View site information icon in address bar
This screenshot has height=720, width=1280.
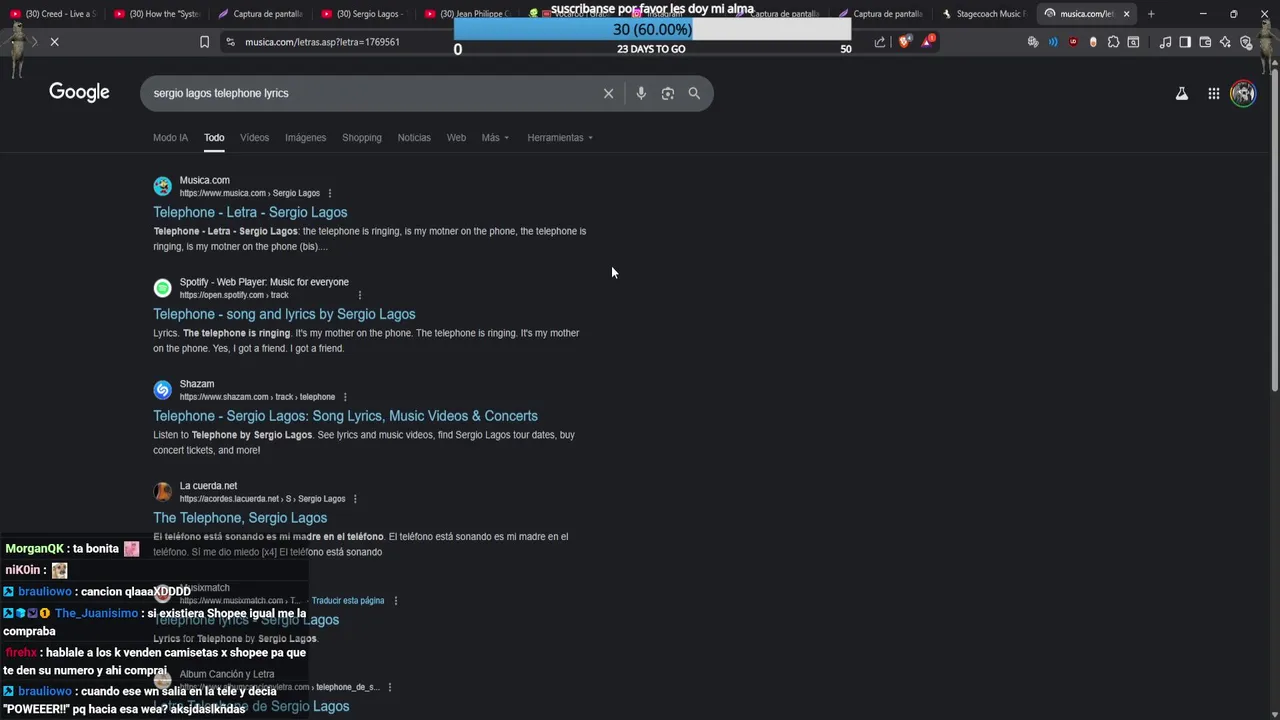230,42
